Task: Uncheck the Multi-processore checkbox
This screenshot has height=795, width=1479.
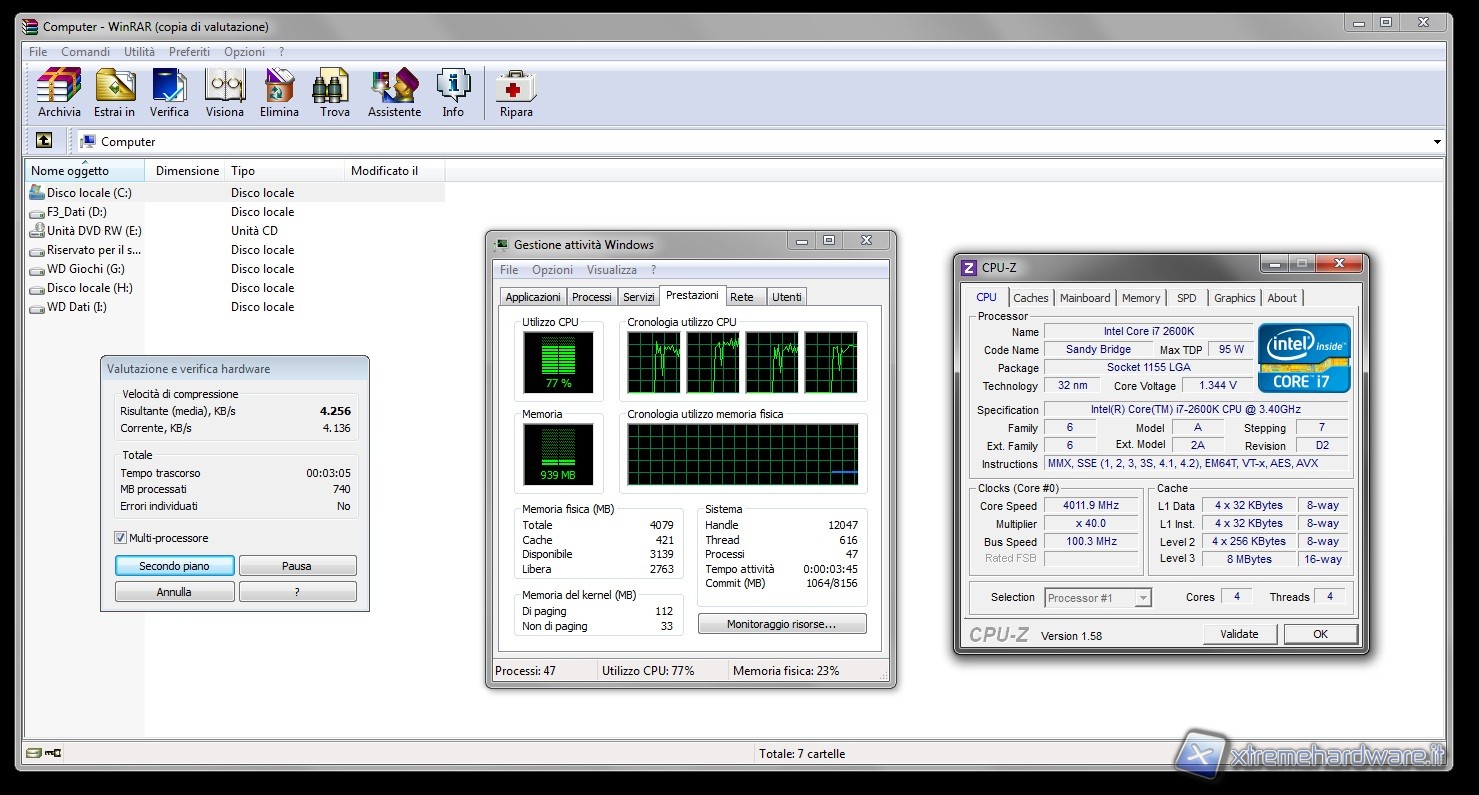Action: coord(121,538)
